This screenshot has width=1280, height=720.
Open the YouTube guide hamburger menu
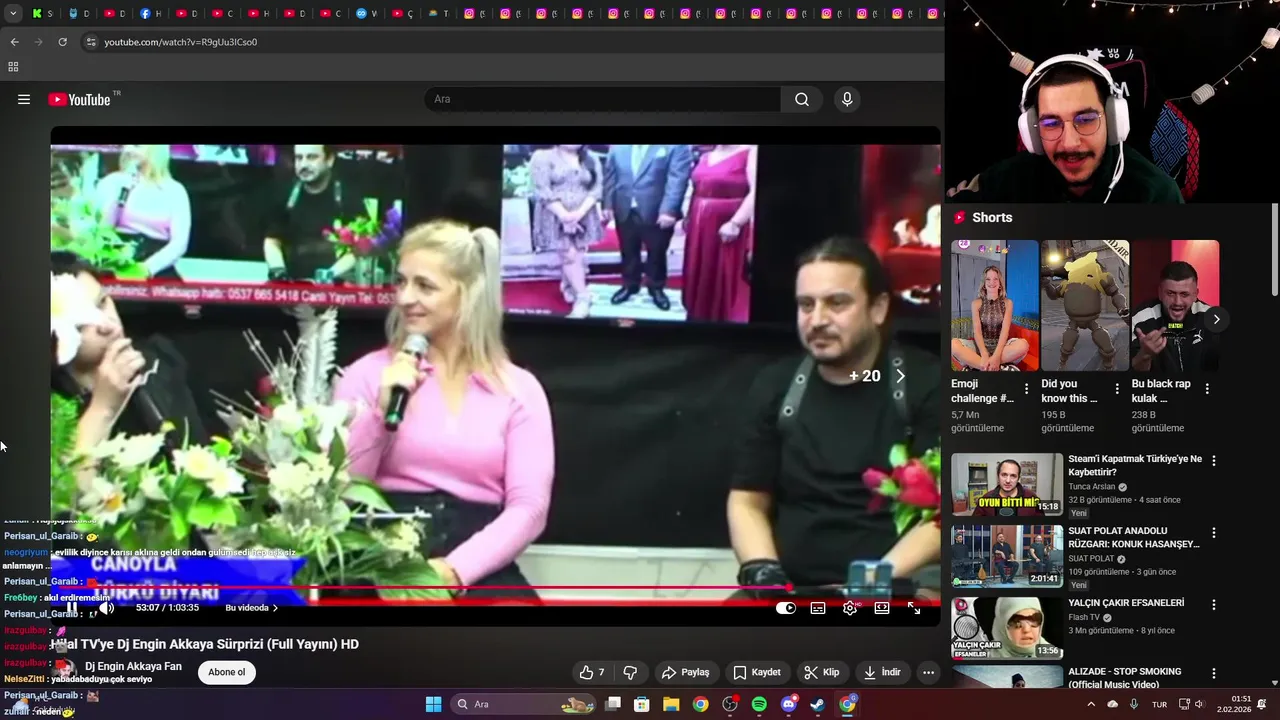(x=24, y=99)
